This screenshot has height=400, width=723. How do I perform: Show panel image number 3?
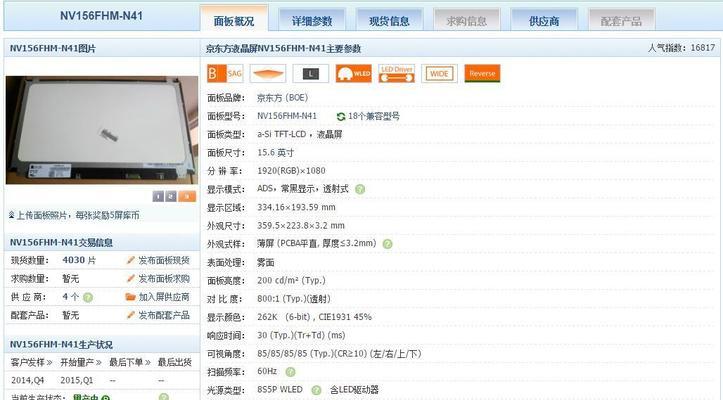(x=187, y=197)
